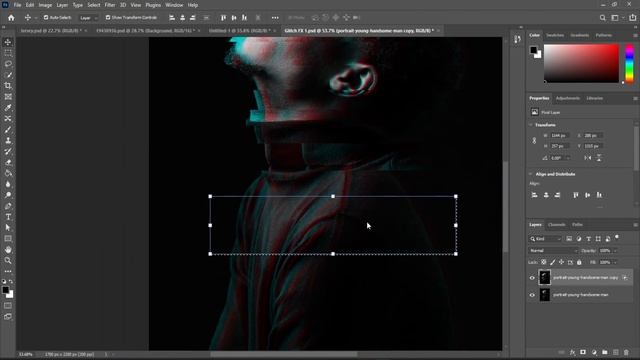Hide the bottom portrait young handsome man layer
The image size is (640, 360).
(532, 295)
